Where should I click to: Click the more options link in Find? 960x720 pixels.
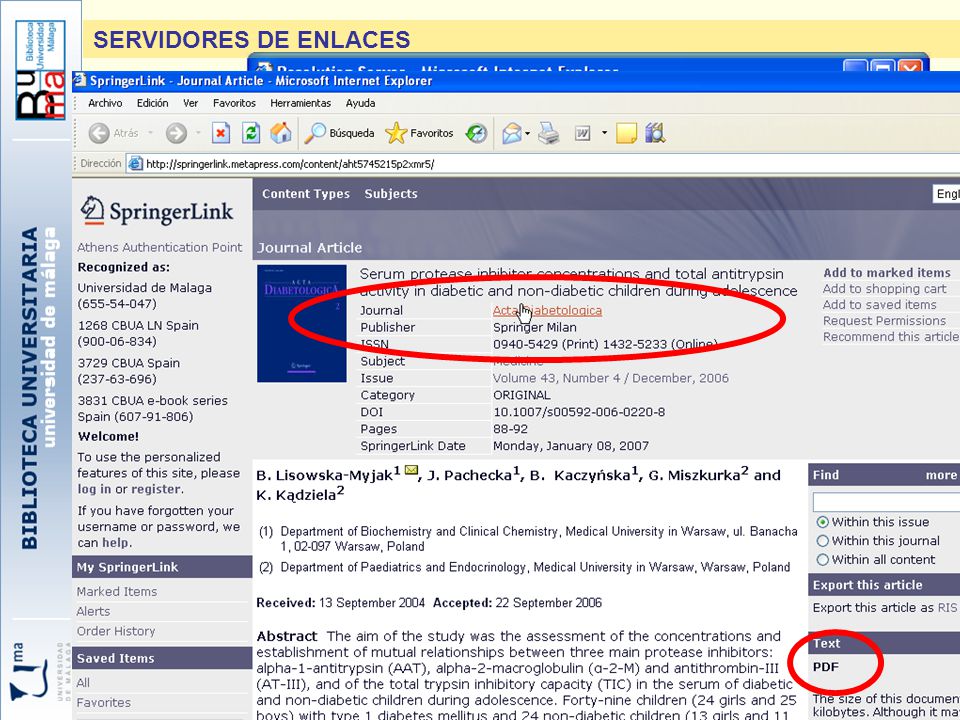coord(941,475)
